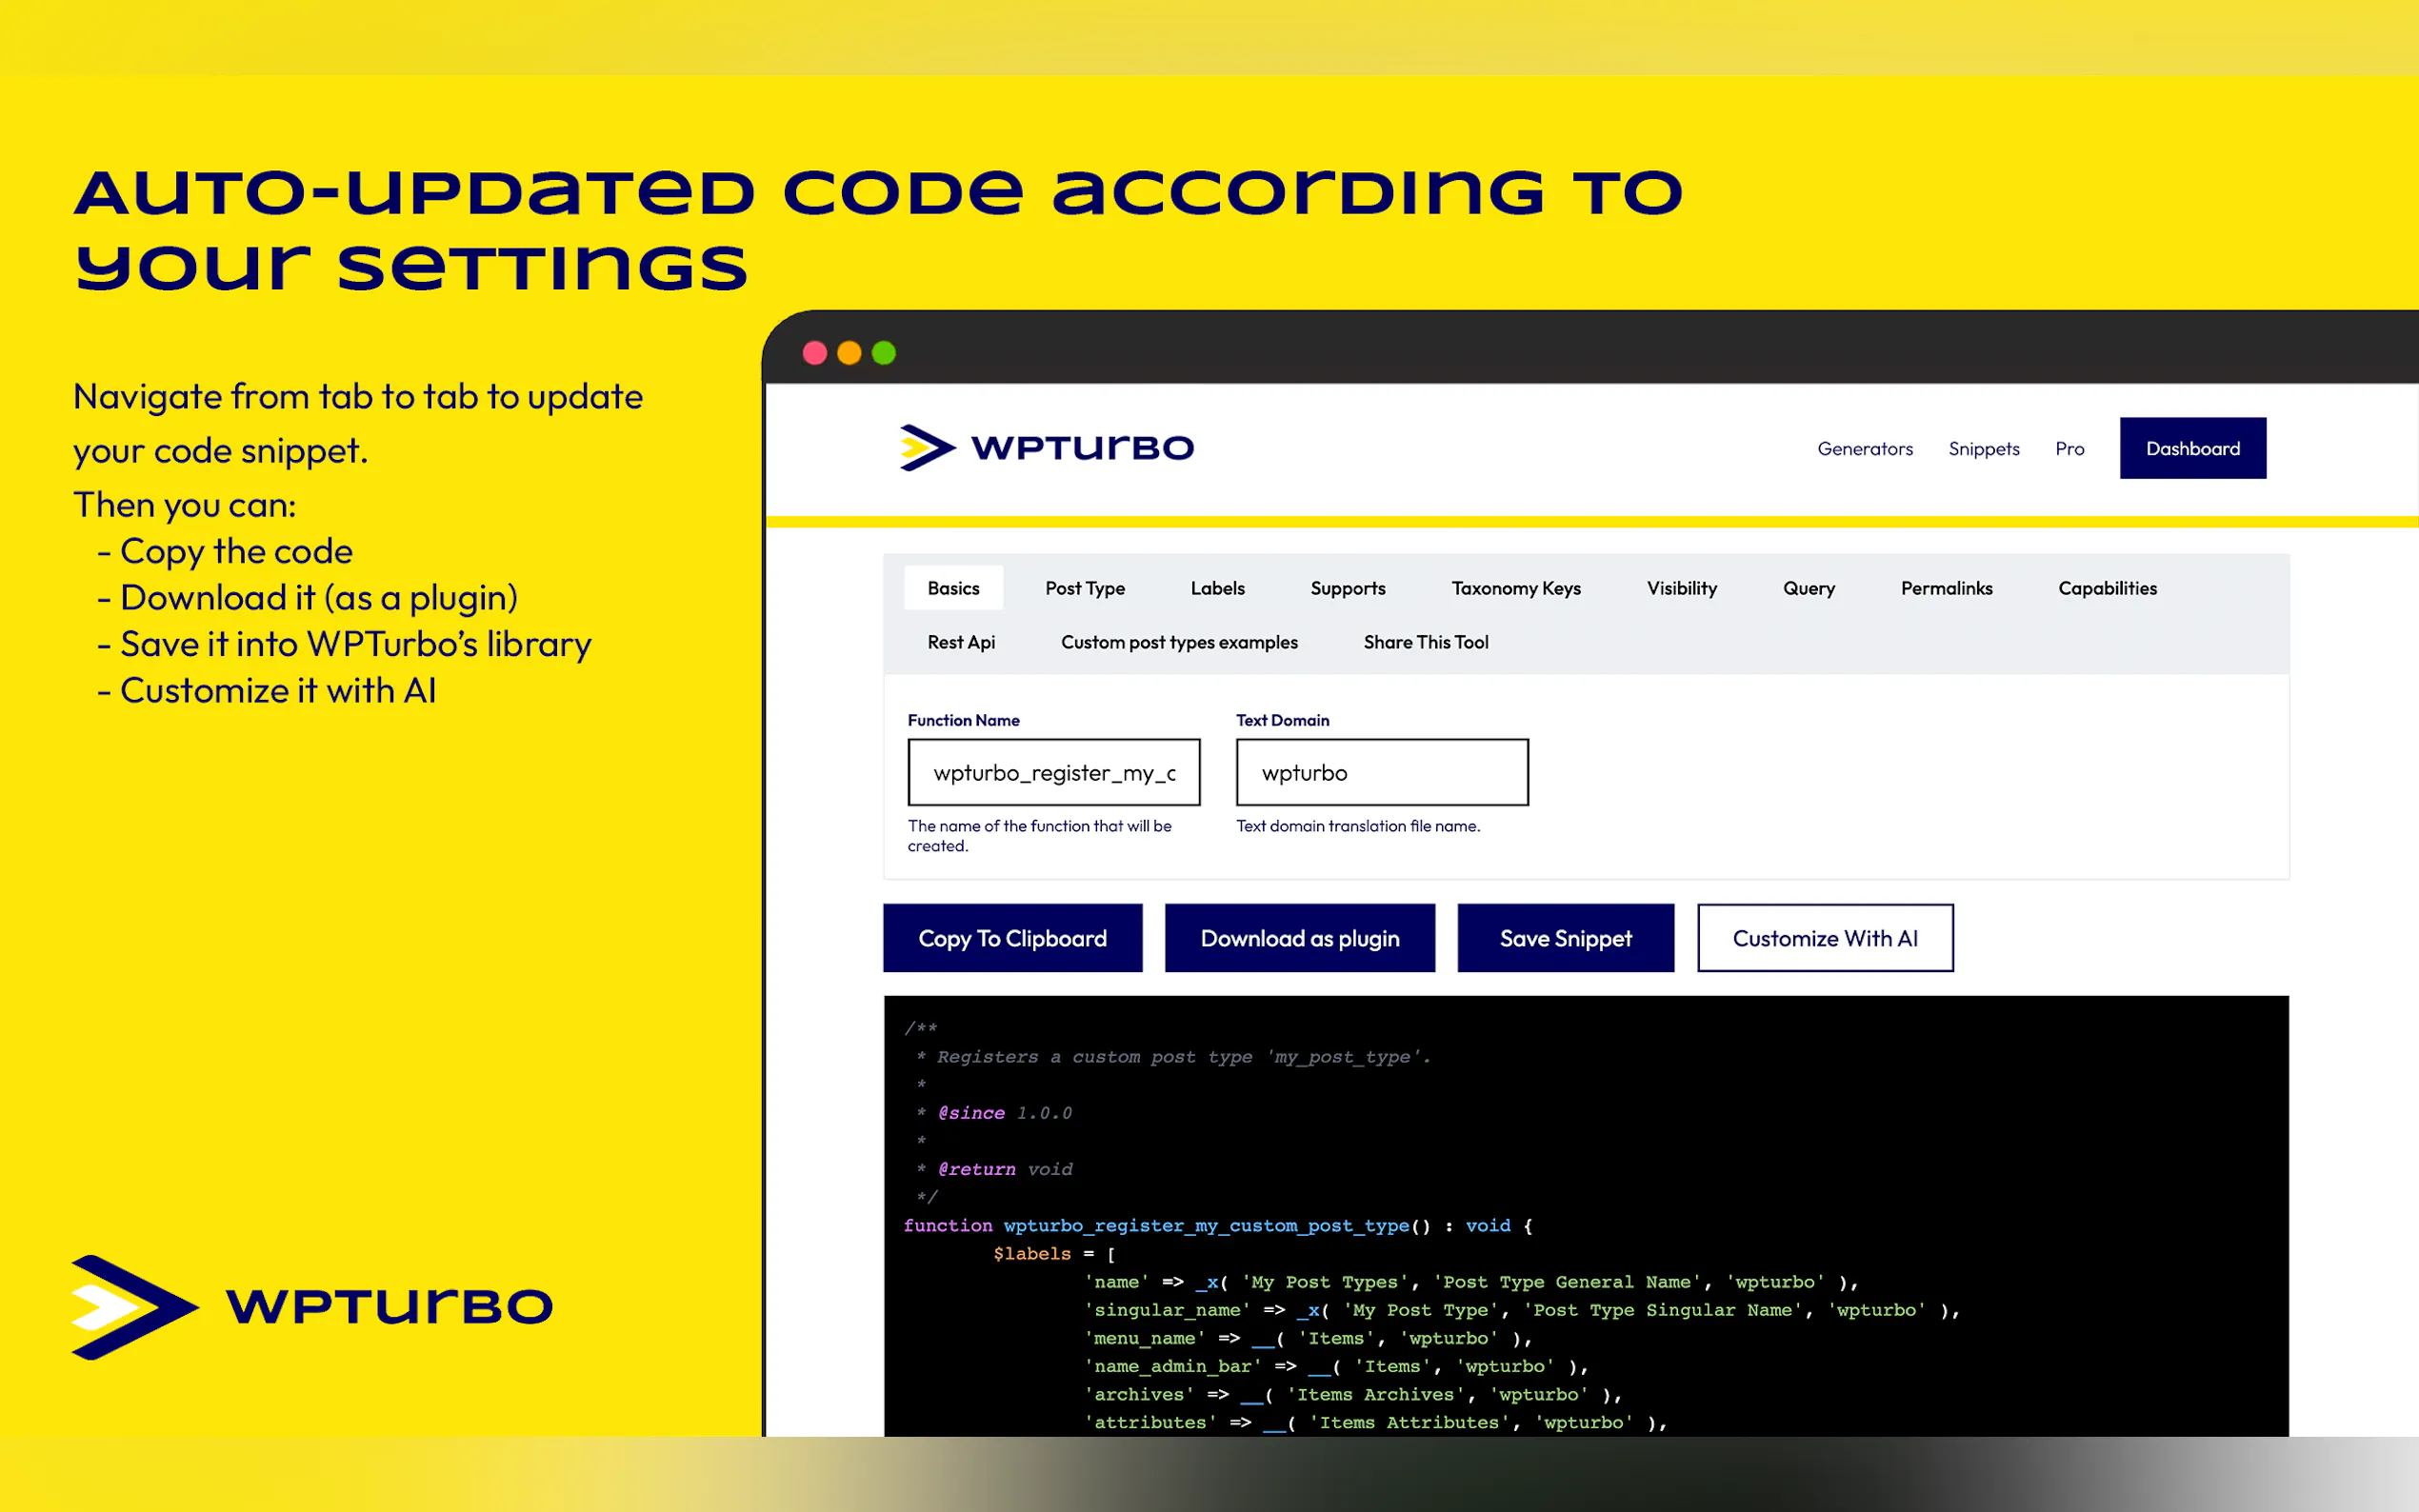The height and width of the screenshot is (1512, 2419).
Task: Open the Post Type tab
Action: 1084,588
